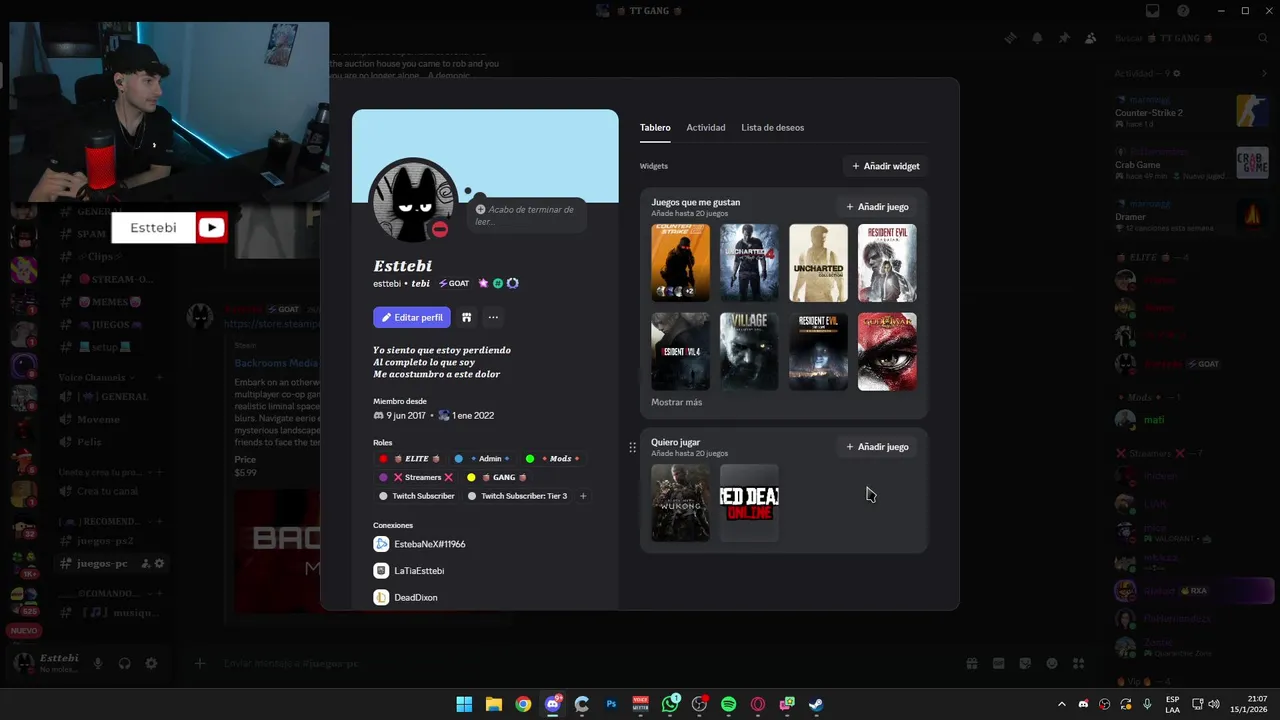
Task: Click the Añadir widget button
Action: (885, 166)
